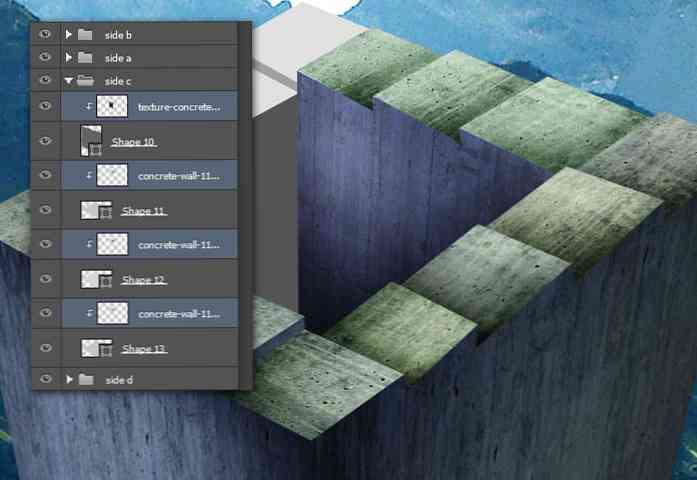Hide the side b group

tap(45, 34)
